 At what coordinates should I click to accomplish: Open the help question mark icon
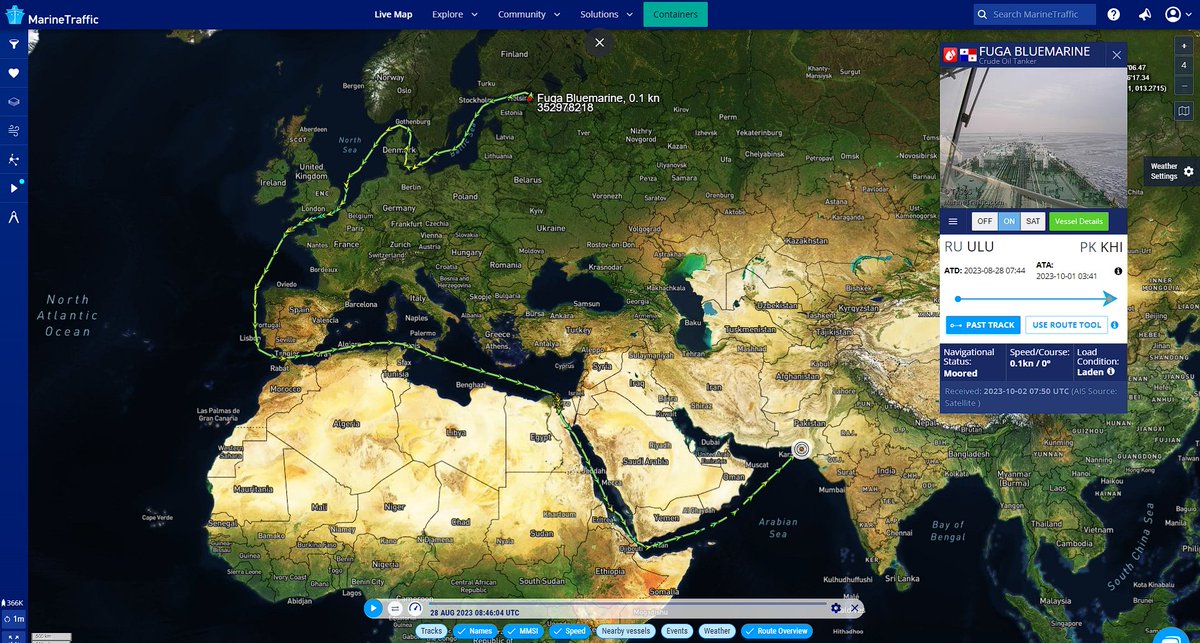[1114, 14]
